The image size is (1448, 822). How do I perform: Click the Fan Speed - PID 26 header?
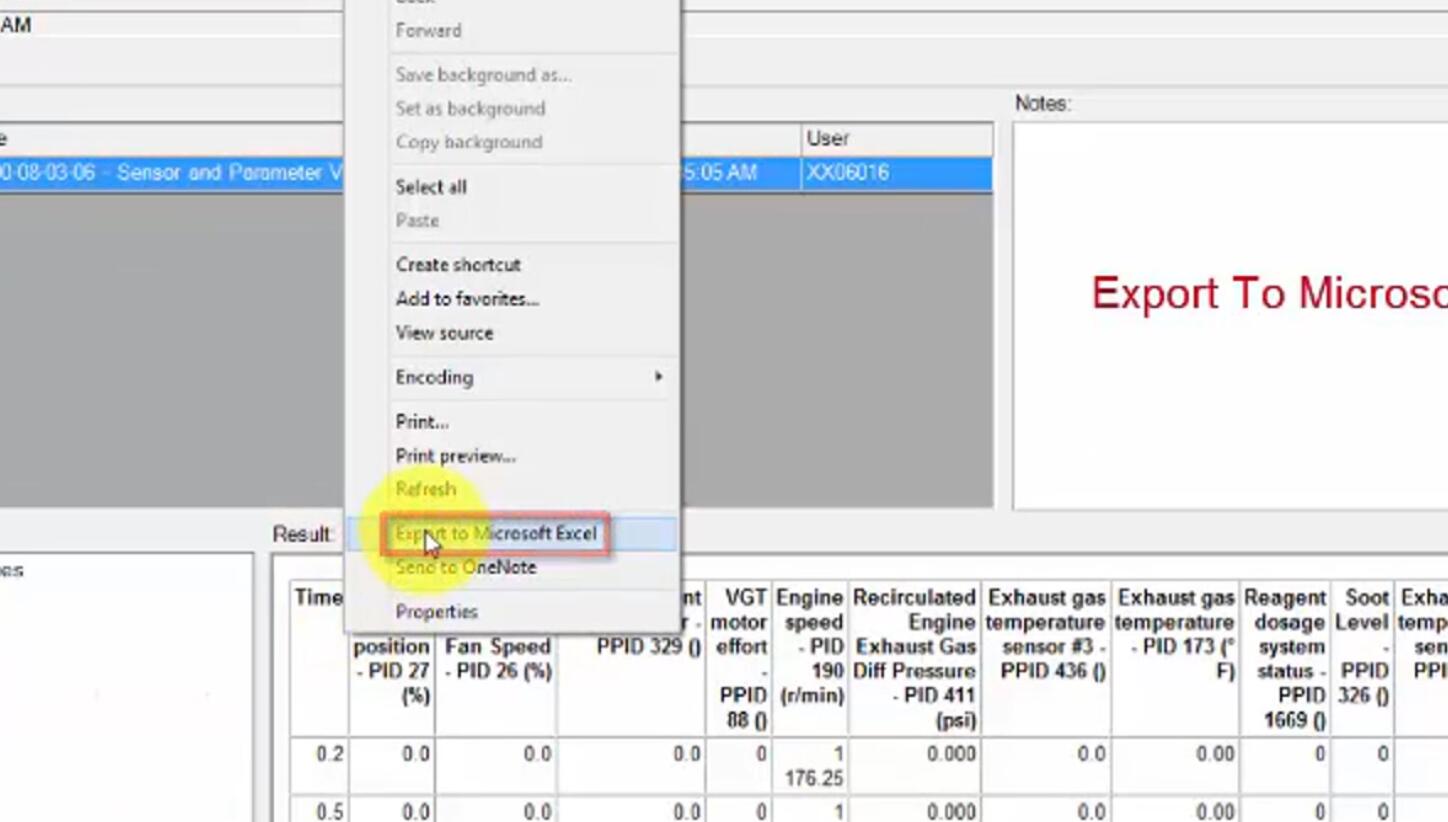(497, 658)
